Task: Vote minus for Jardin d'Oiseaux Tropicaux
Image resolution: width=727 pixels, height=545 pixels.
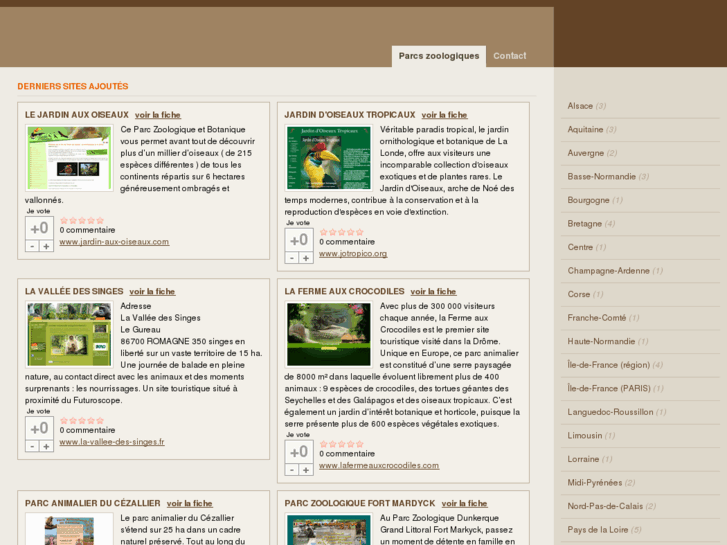Action: pos(292,258)
